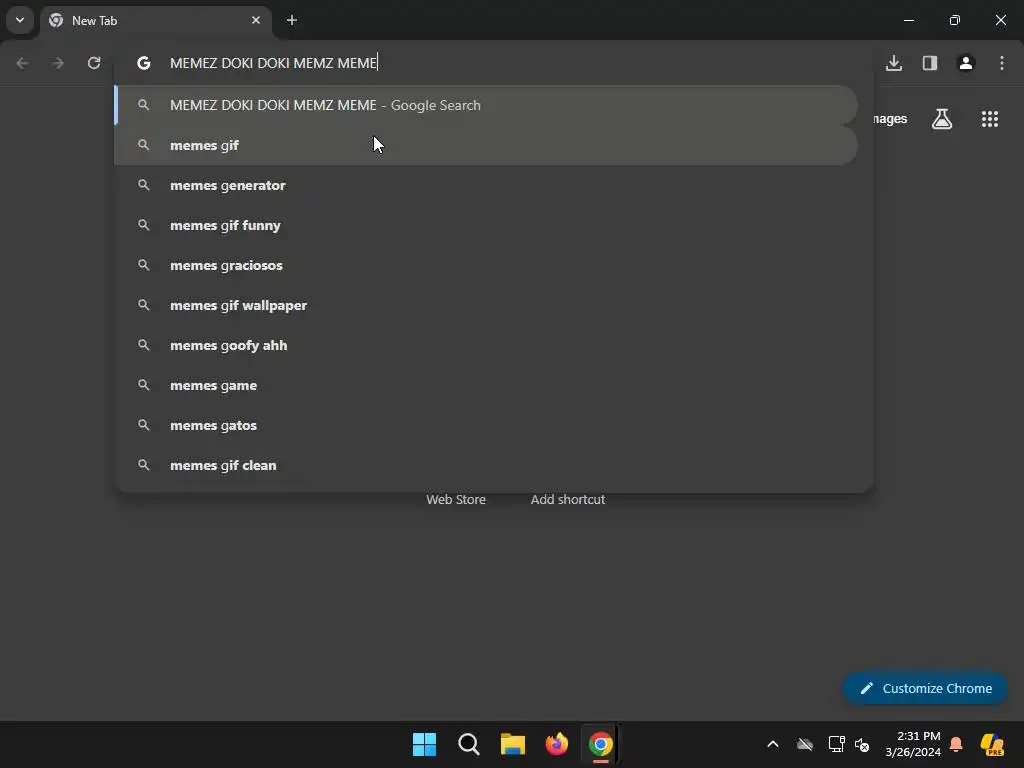Image resolution: width=1024 pixels, height=768 pixels.
Task: Restore down the Chrome window
Action: click(955, 20)
